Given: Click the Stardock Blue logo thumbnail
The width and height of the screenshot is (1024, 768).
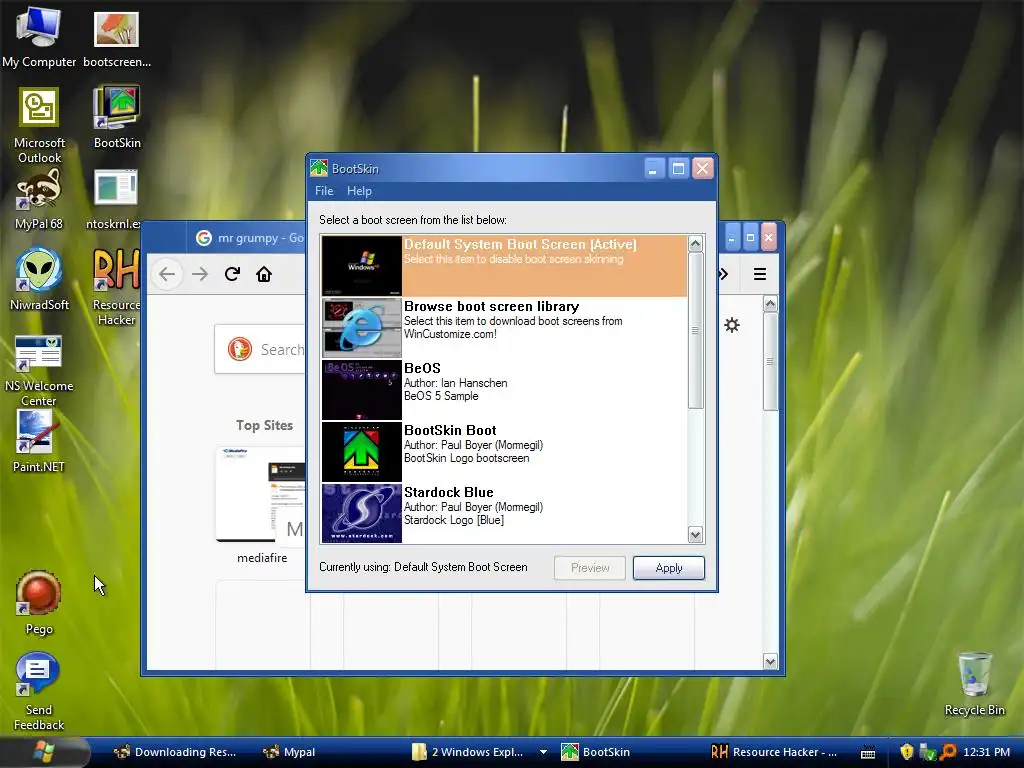Looking at the screenshot, I should tap(362, 513).
